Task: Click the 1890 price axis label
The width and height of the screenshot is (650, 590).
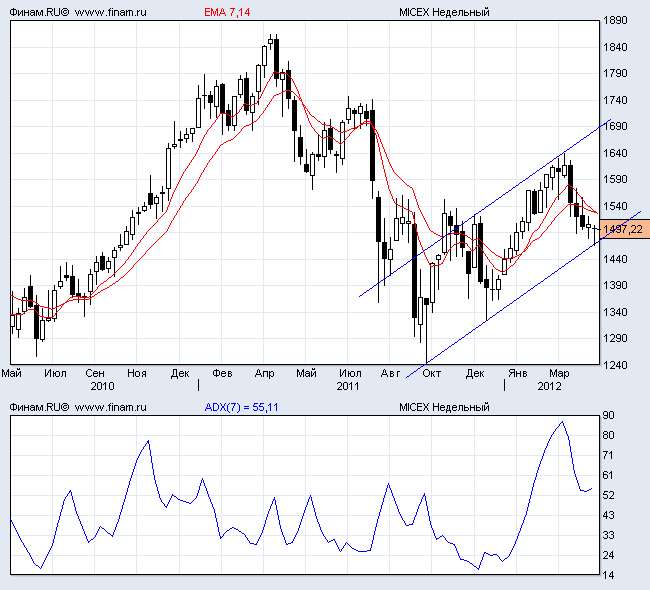Action: click(615, 20)
